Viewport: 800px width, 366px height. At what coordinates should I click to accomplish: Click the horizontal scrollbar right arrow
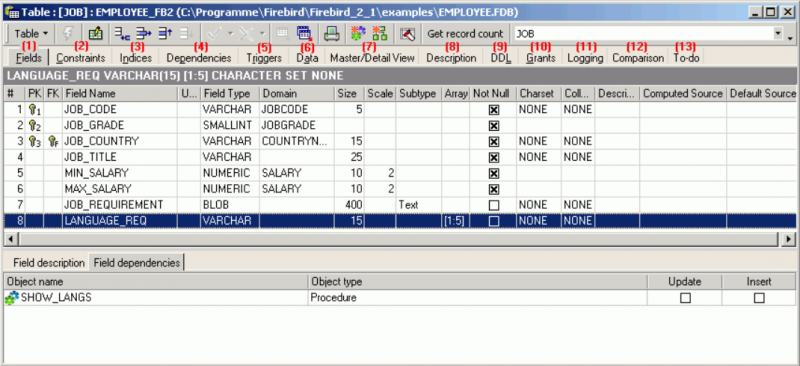pos(789,238)
